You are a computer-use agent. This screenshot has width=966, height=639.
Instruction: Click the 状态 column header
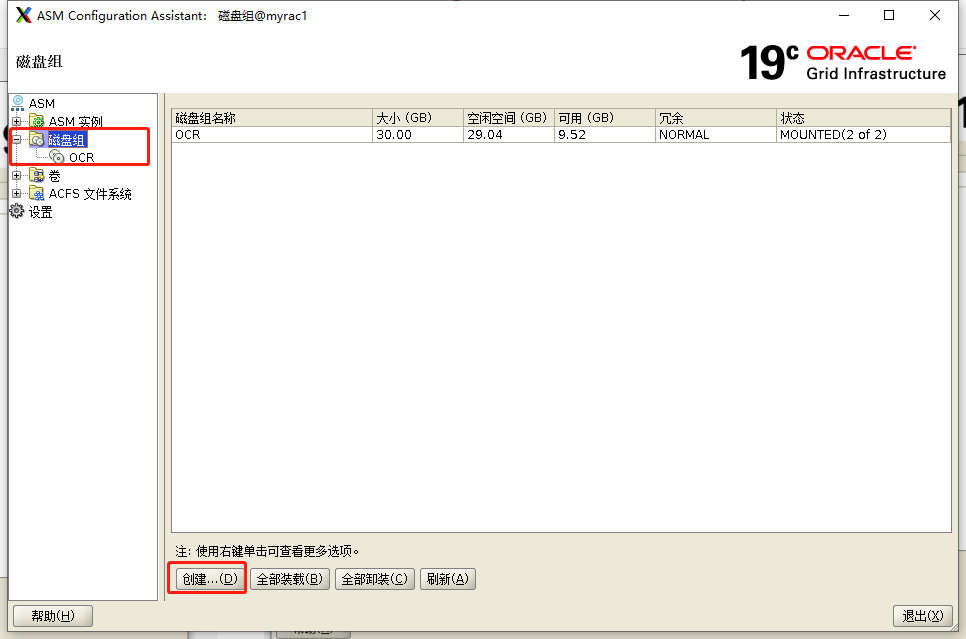864,118
